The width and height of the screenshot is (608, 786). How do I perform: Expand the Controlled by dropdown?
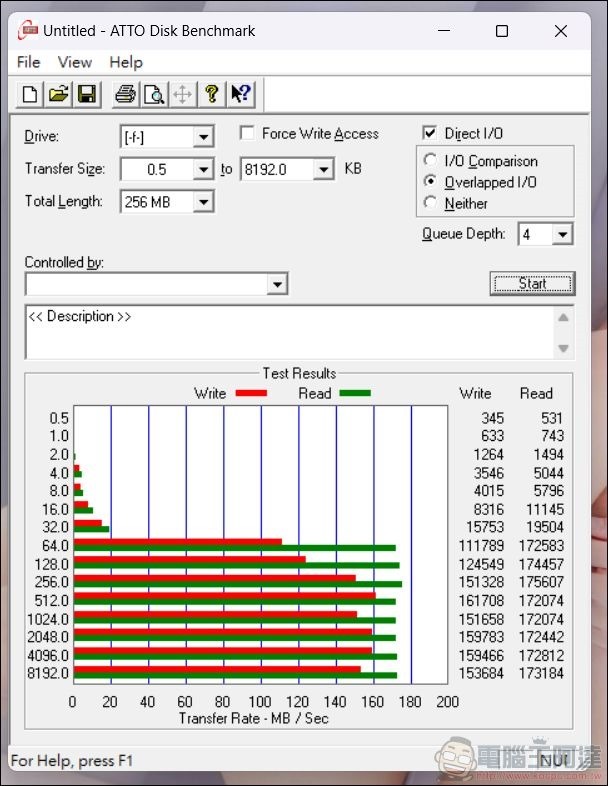pyautogui.click(x=277, y=285)
